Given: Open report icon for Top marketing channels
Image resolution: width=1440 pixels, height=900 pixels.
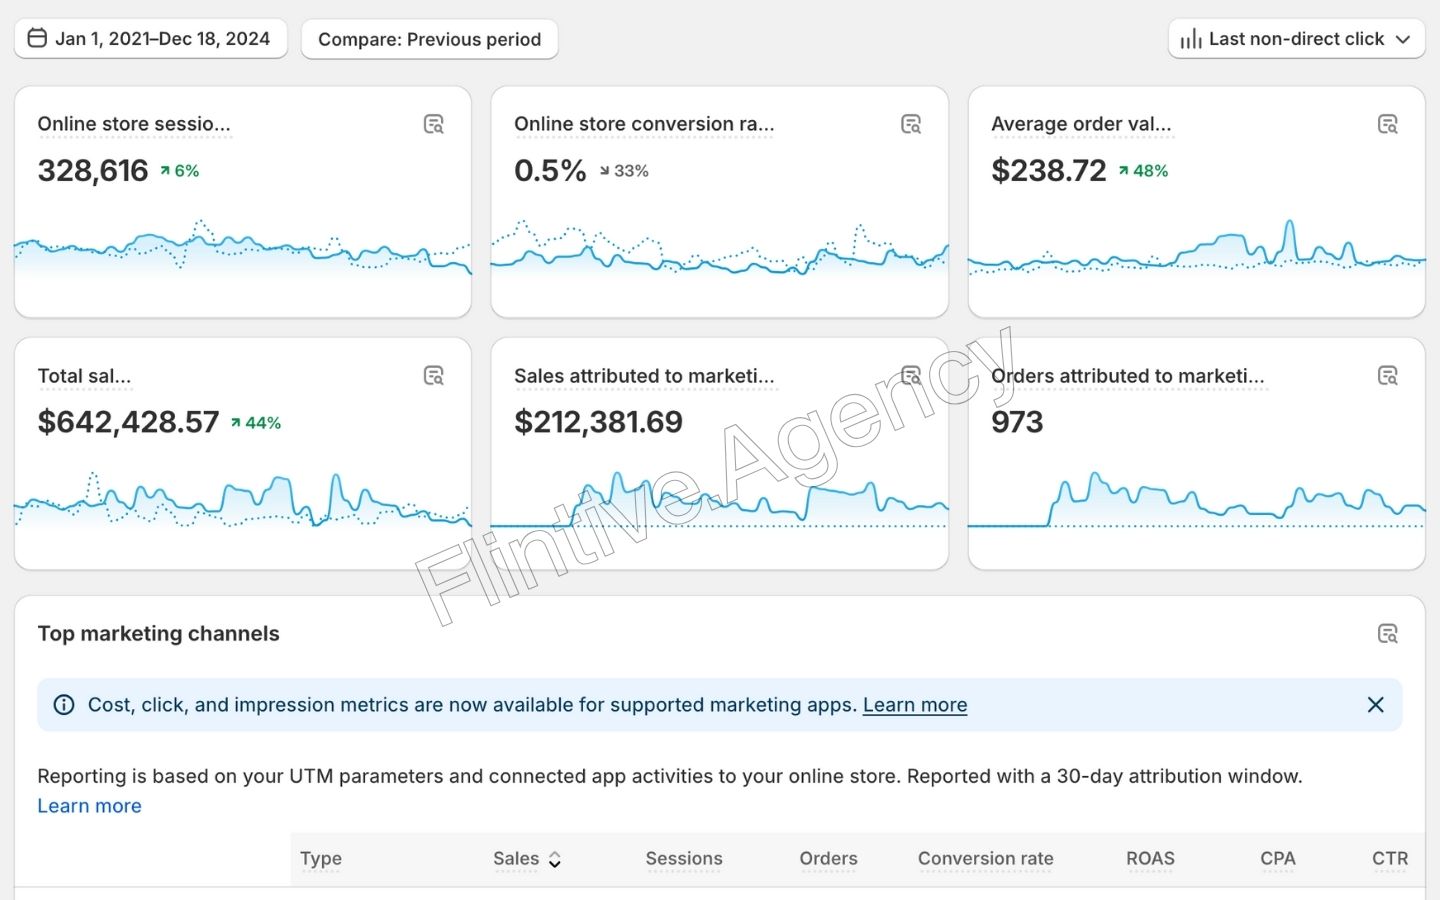Looking at the screenshot, I should (x=1387, y=634).
